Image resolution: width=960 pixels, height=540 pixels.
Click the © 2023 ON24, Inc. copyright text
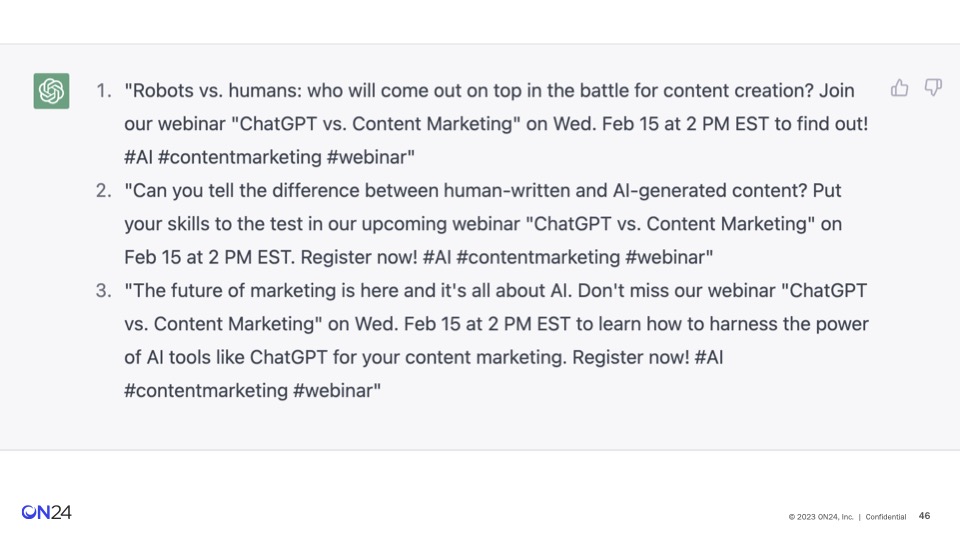coord(820,517)
